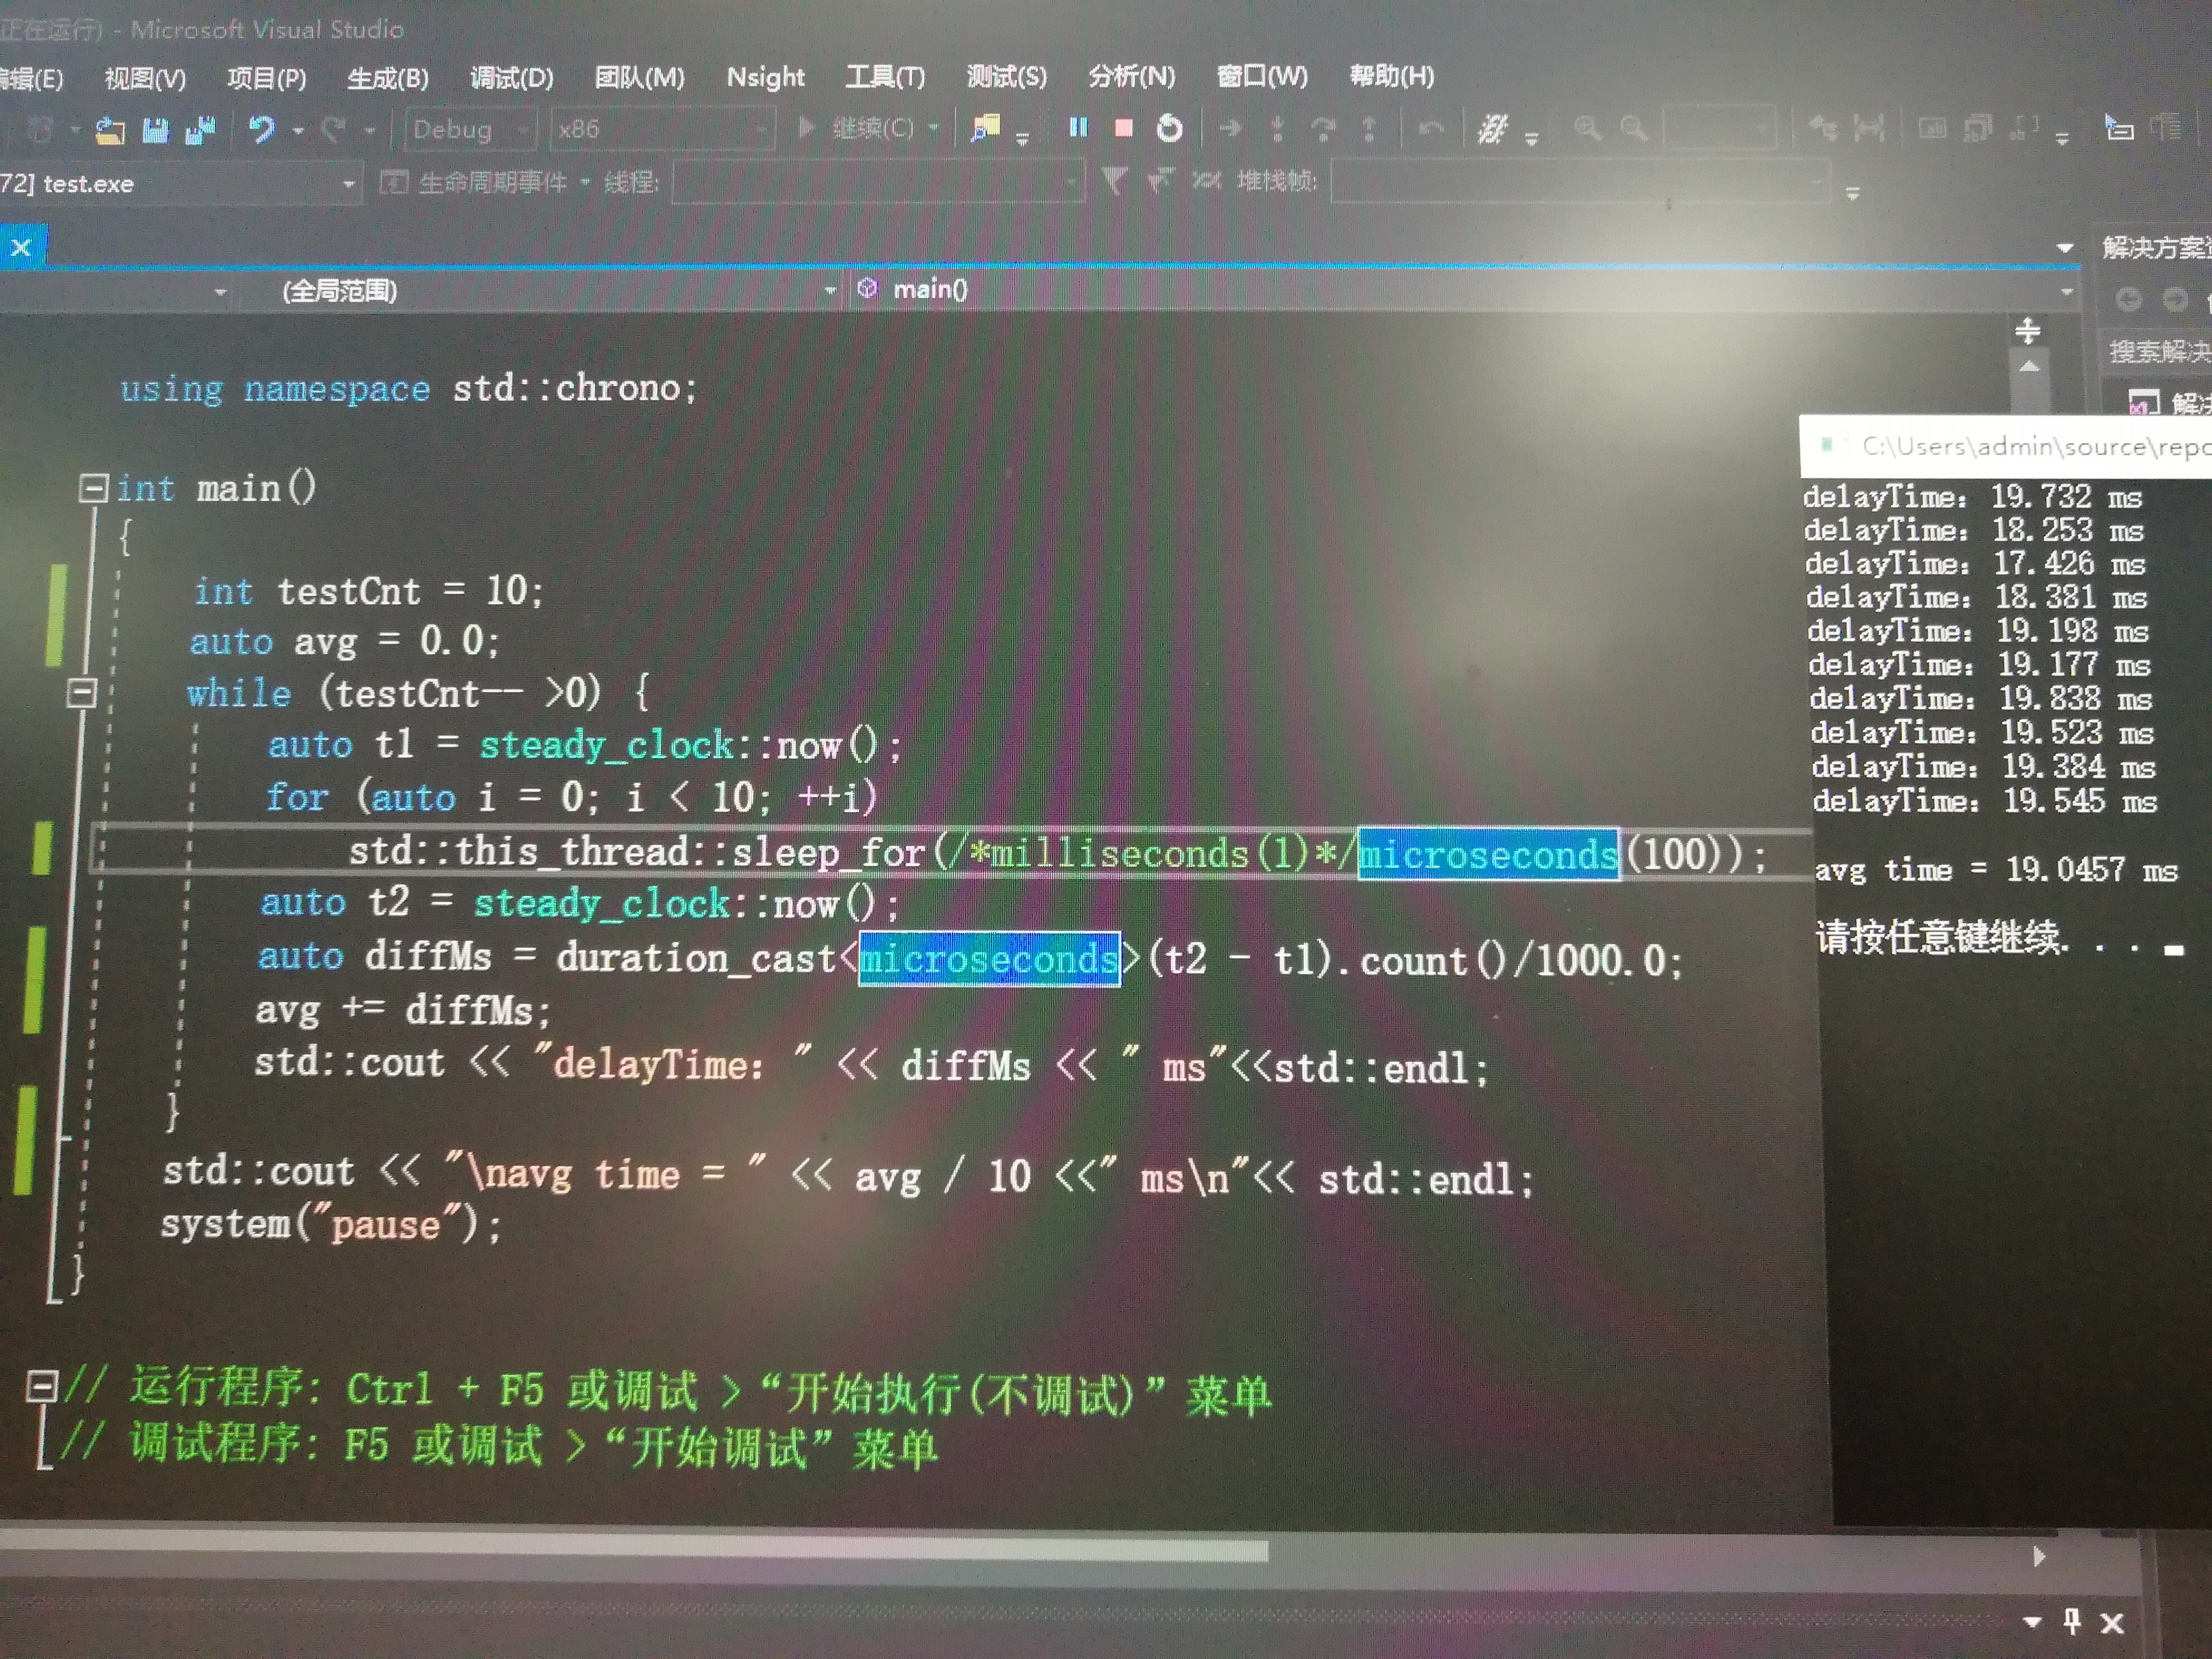Collapse the bottom comment block

(41, 1386)
